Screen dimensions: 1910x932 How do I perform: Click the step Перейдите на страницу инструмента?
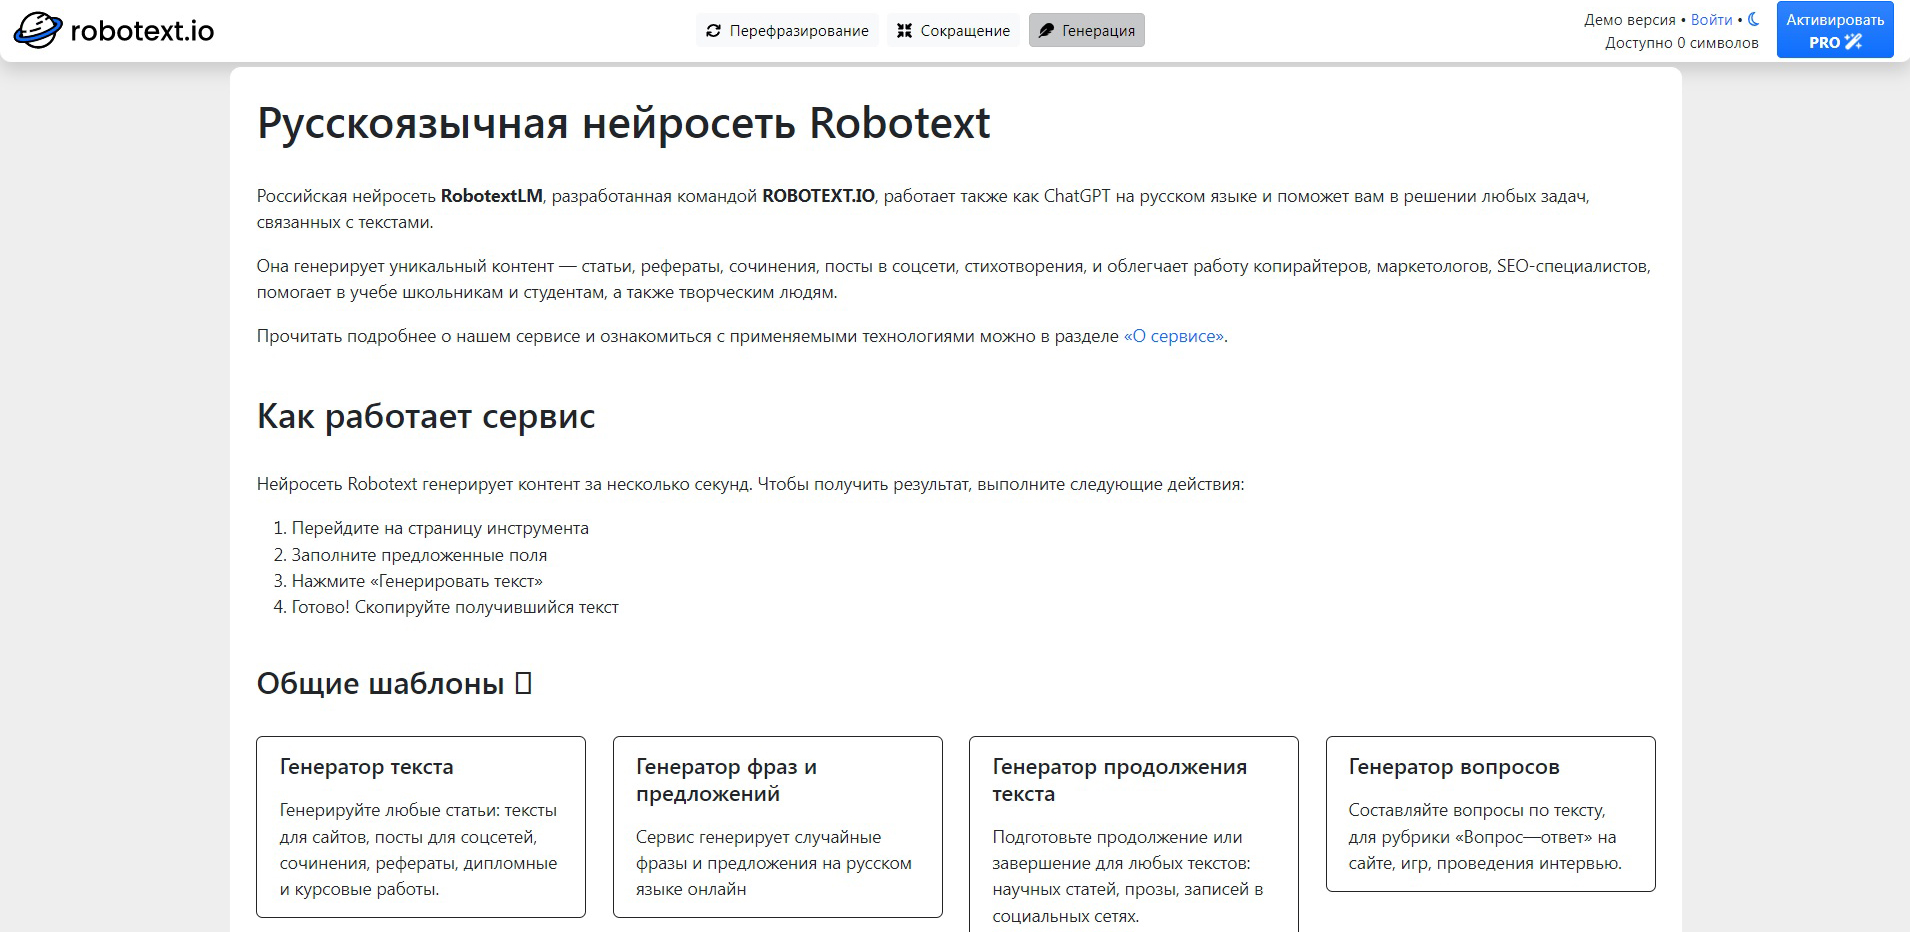coord(440,528)
